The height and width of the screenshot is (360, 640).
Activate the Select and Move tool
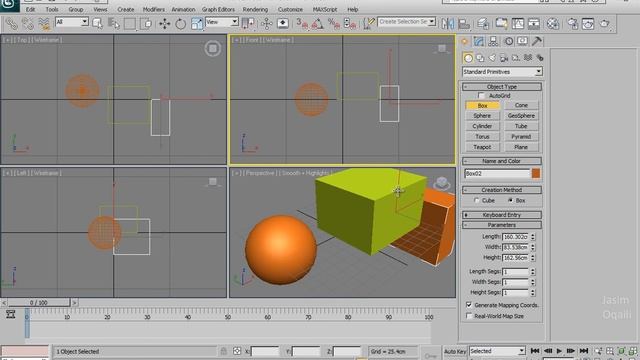(164, 24)
